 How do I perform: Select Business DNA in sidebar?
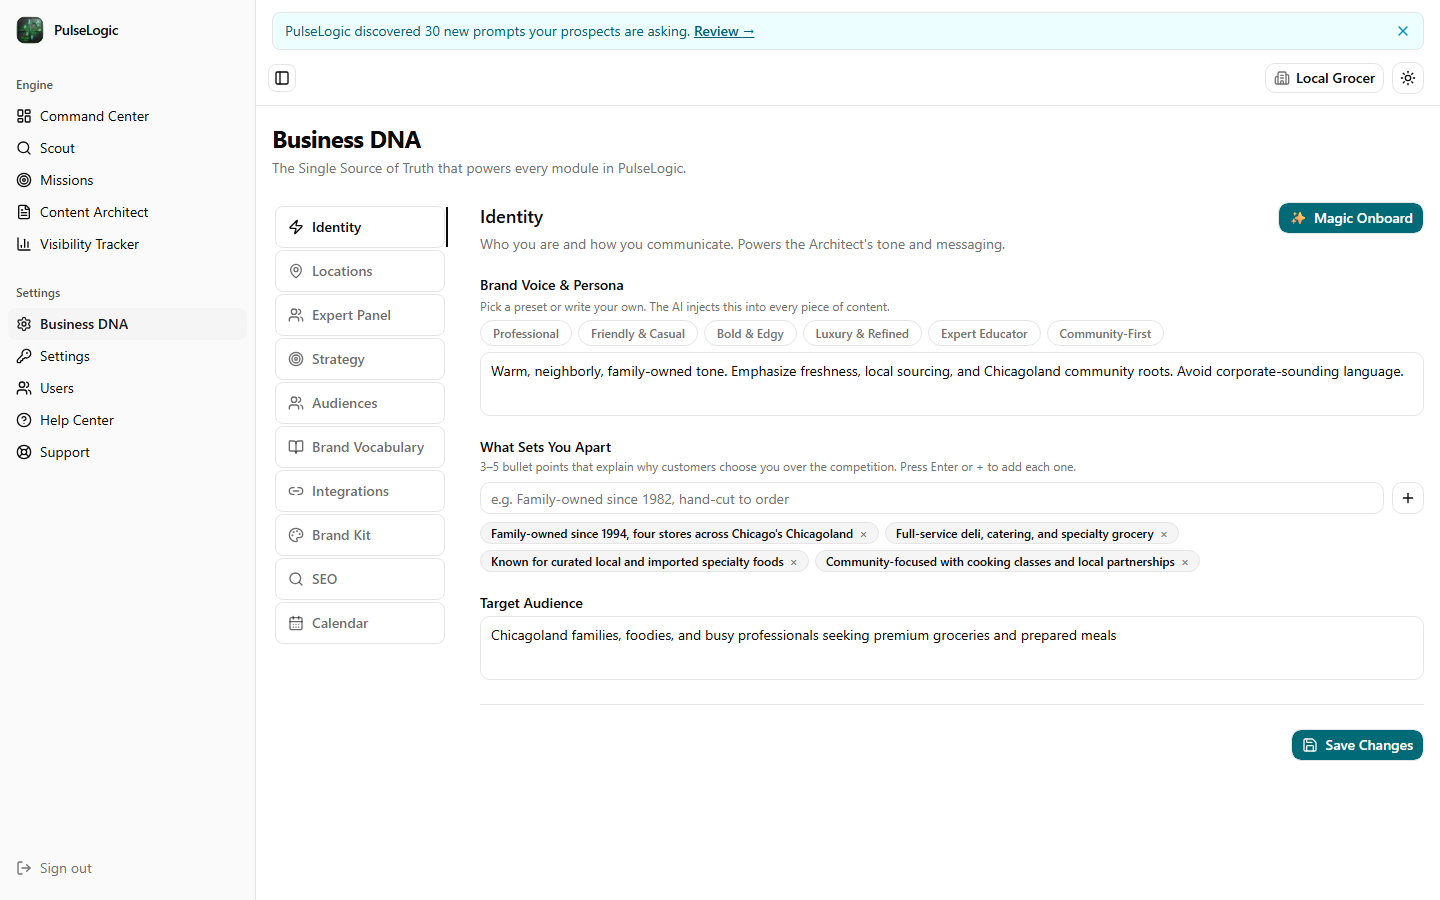point(127,324)
